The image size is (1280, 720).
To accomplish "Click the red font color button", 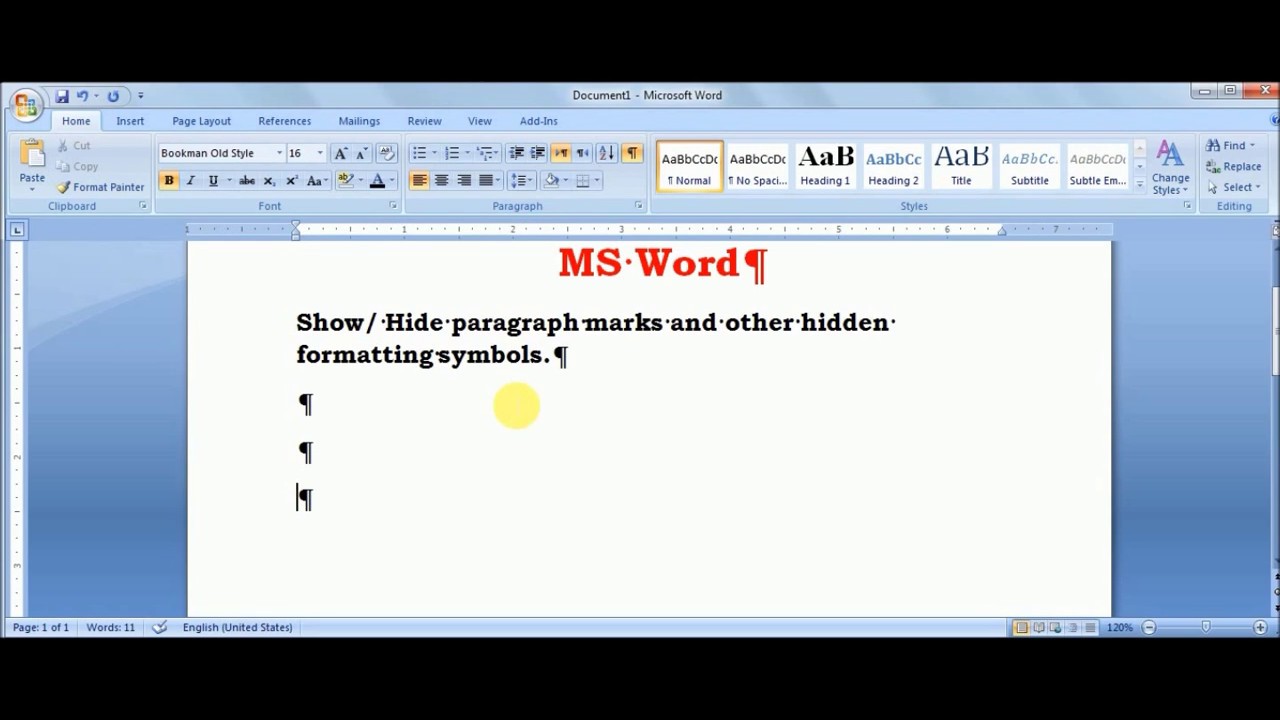I will [377, 181].
